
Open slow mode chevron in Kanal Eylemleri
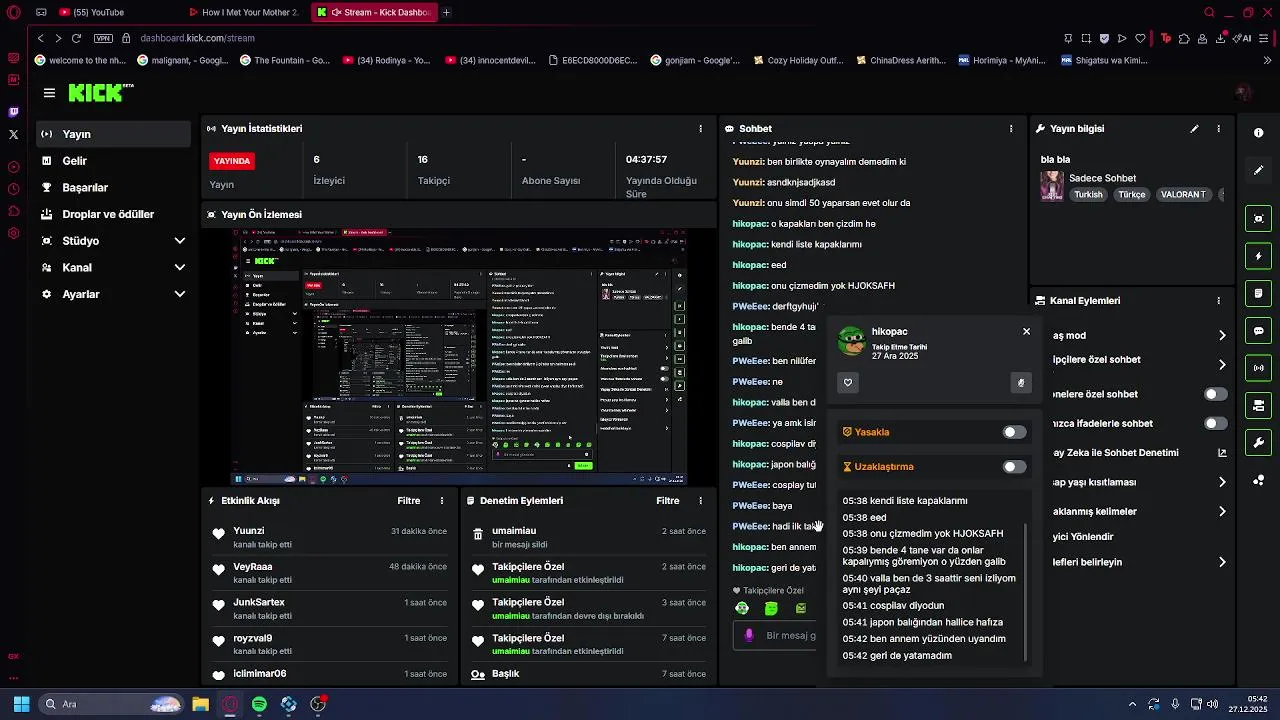coord(1222,336)
